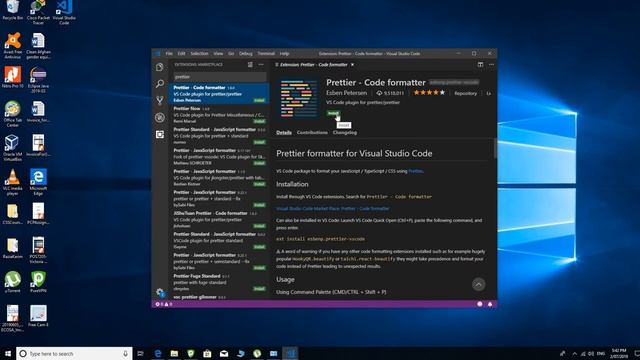The image size is (640, 360).
Task: Open the Go menu
Action: [231, 53]
